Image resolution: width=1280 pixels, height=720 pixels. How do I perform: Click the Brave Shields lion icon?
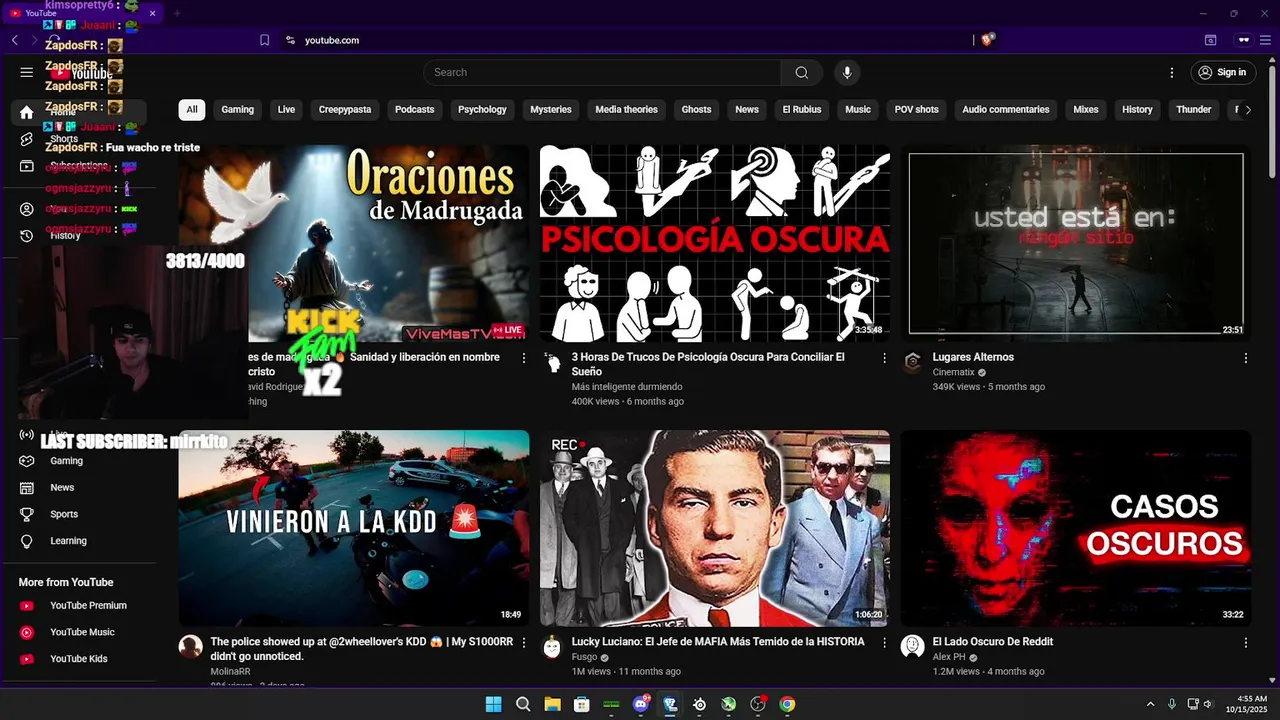click(x=988, y=40)
